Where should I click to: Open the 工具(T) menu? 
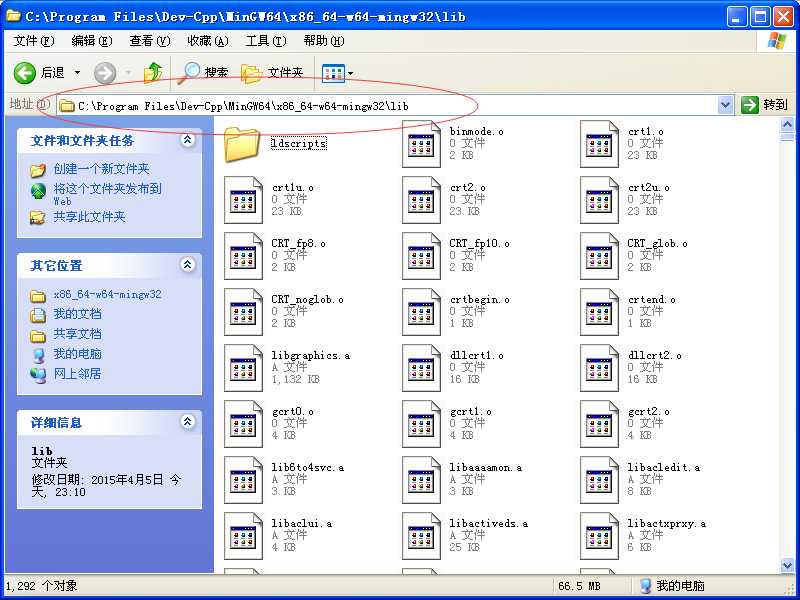pyautogui.click(x=266, y=41)
